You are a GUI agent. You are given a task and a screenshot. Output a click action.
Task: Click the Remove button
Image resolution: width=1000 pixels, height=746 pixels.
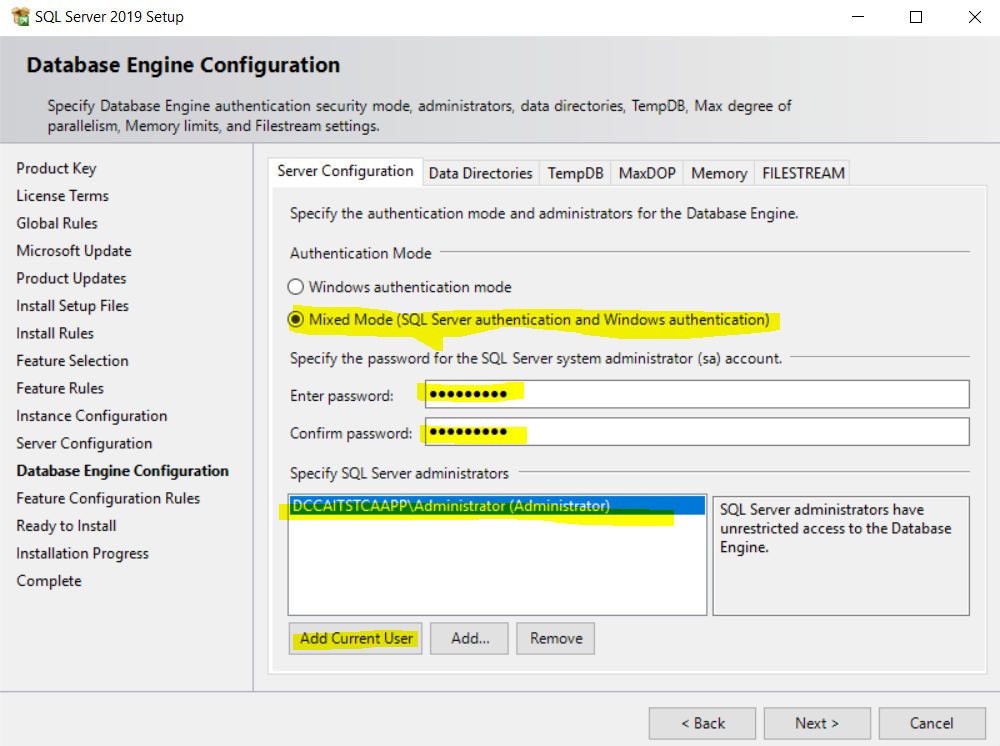[x=555, y=638]
